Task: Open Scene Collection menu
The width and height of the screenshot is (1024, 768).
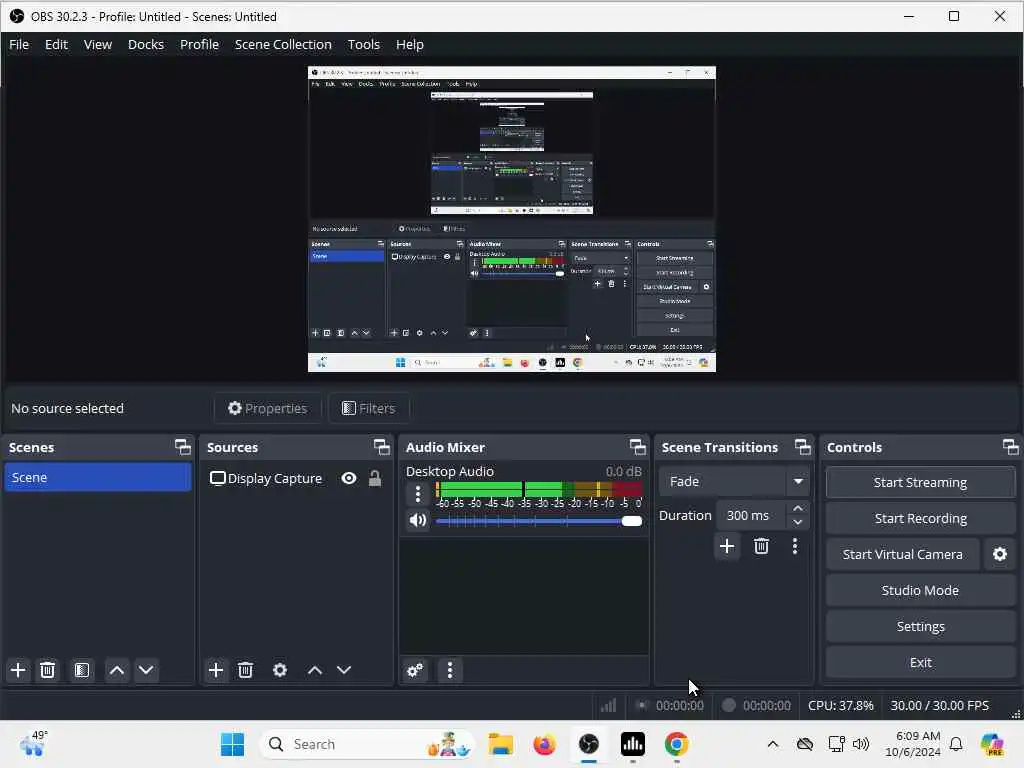Action: (283, 44)
